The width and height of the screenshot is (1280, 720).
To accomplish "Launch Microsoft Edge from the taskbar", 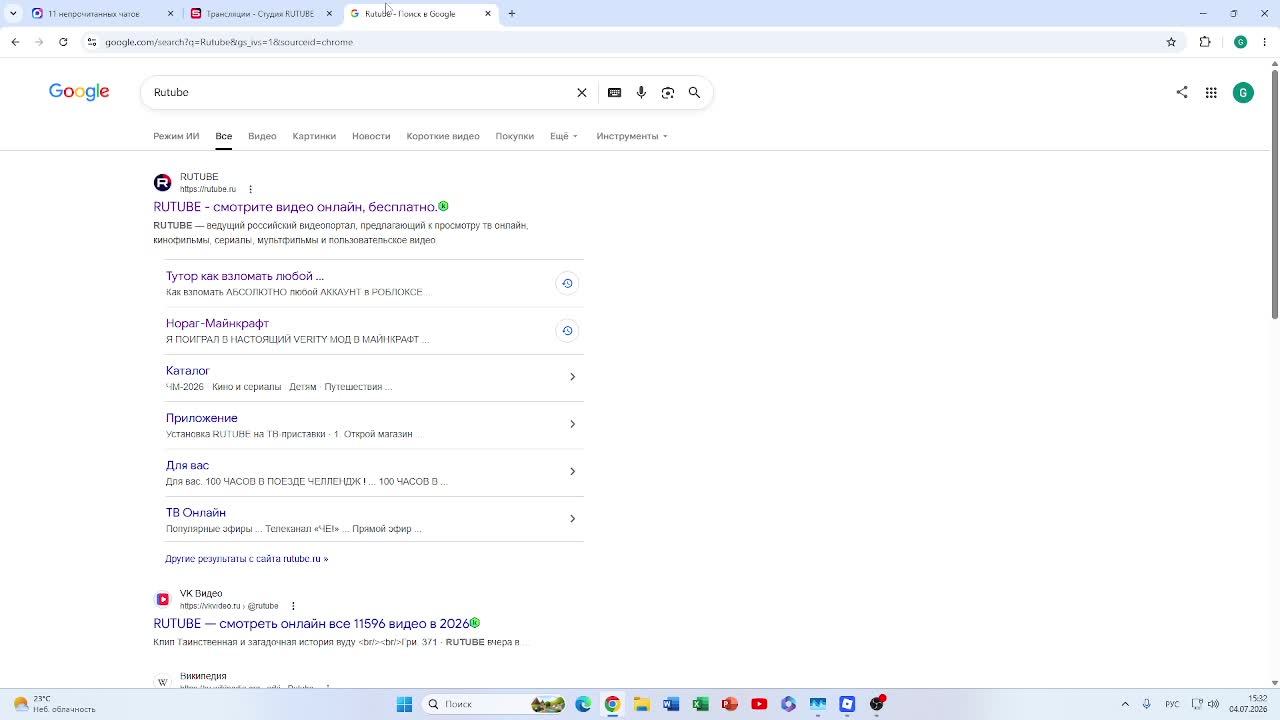I will click(x=583, y=704).
